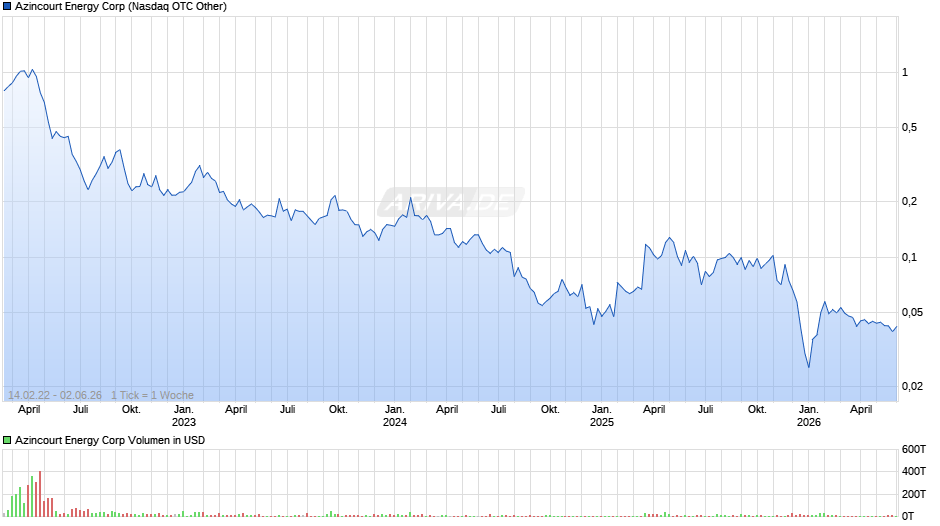Click the chart title 'Azincourt Energy Corp (Nasdaq OTC Other)'
The image size is (940, 526).
click(121, 7)
